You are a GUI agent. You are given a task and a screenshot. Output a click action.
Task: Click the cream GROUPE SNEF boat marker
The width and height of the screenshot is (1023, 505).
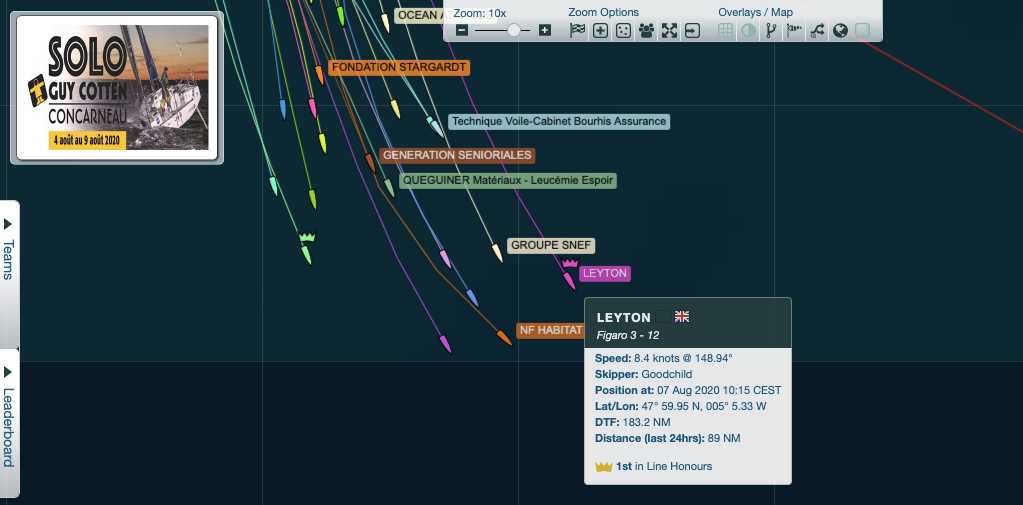tap(497, 252)
